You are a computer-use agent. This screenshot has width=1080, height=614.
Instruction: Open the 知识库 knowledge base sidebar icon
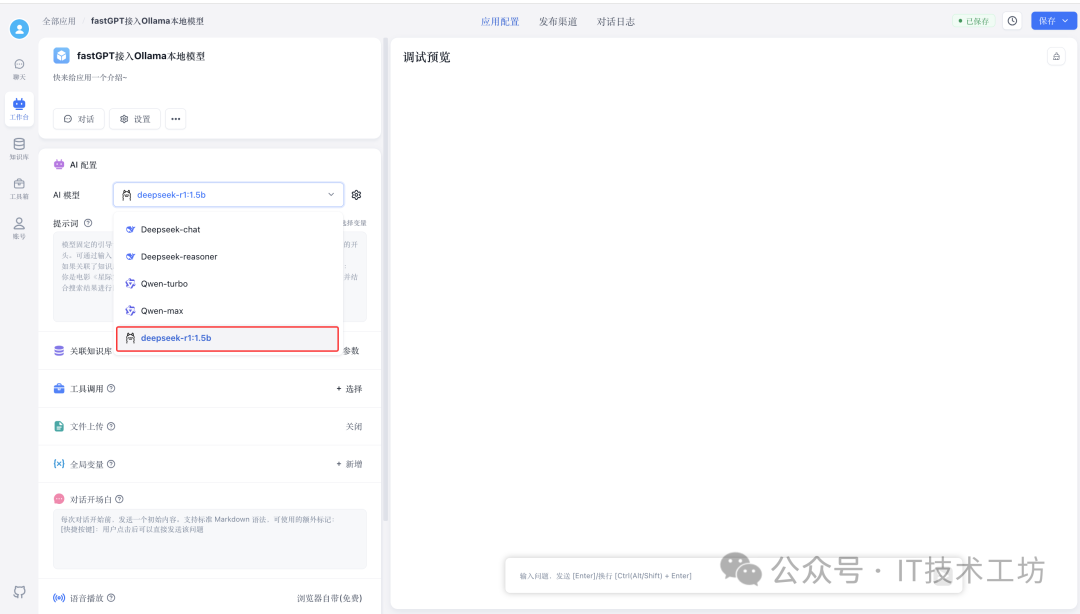(19, 148)
